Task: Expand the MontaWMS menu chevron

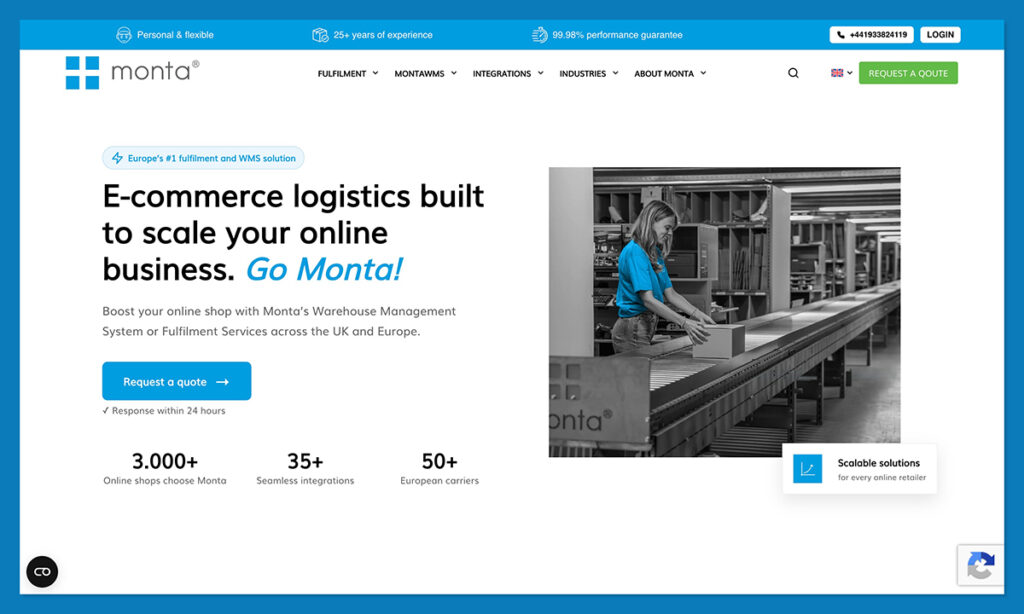Action: click(454, 73)
